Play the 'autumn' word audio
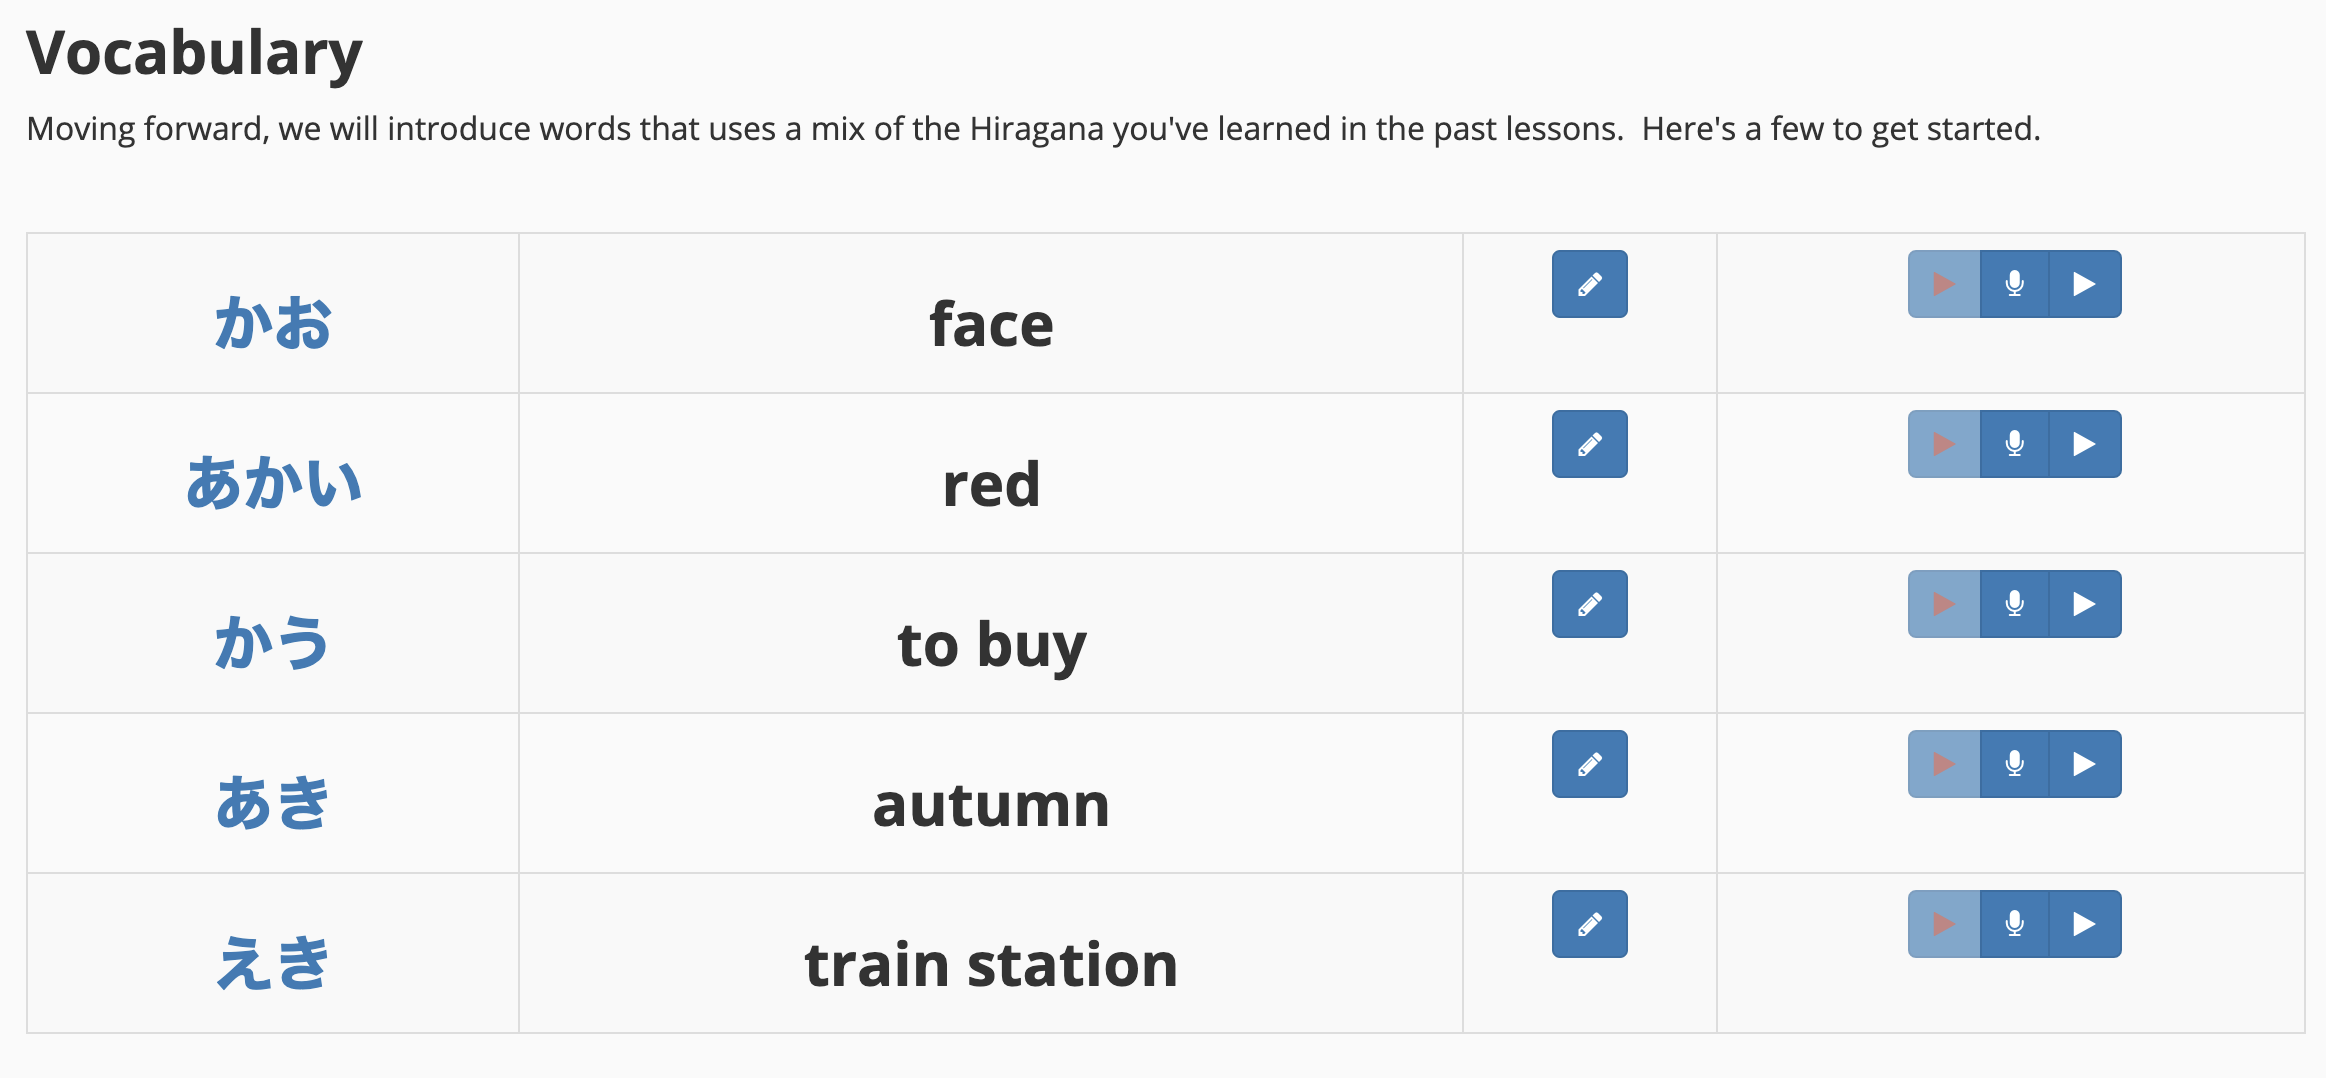Image resolution: width=2326 pixels, height=1078 pixels. pos(2085,764)
